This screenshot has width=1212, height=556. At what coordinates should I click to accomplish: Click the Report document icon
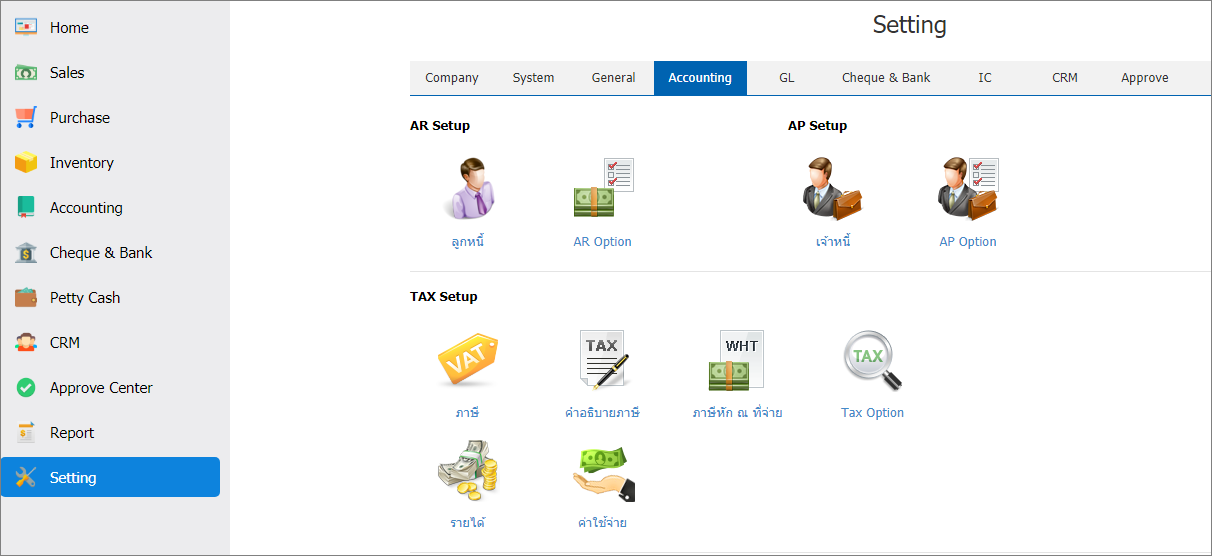click(26, 432)
